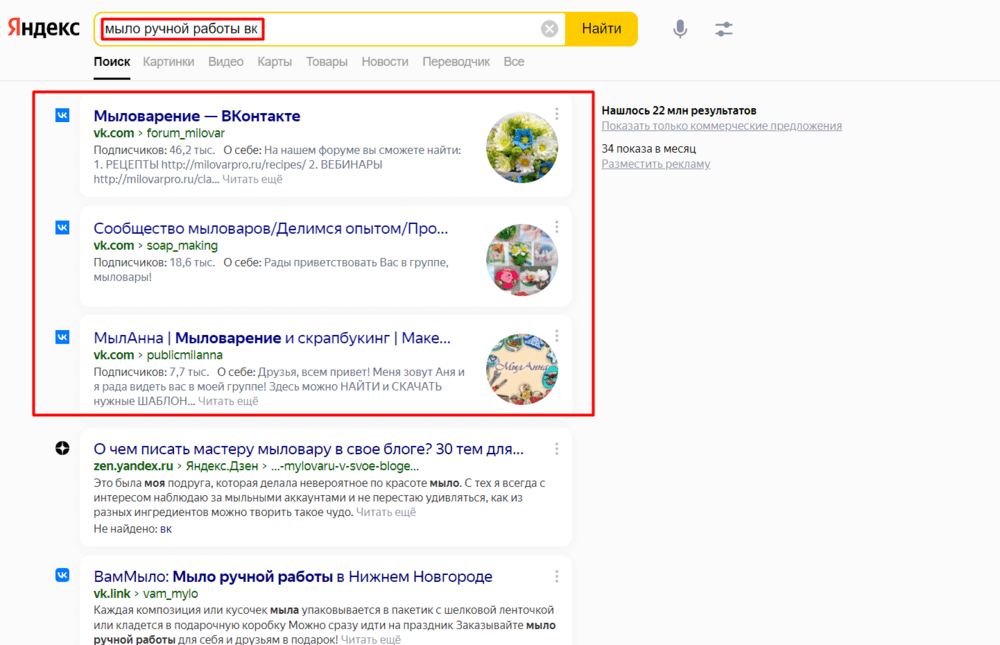Click Zen favicon next to blog result
The width and height of the screenshot is (1000, 645).
pyautogui.click(x=62, y=449)
